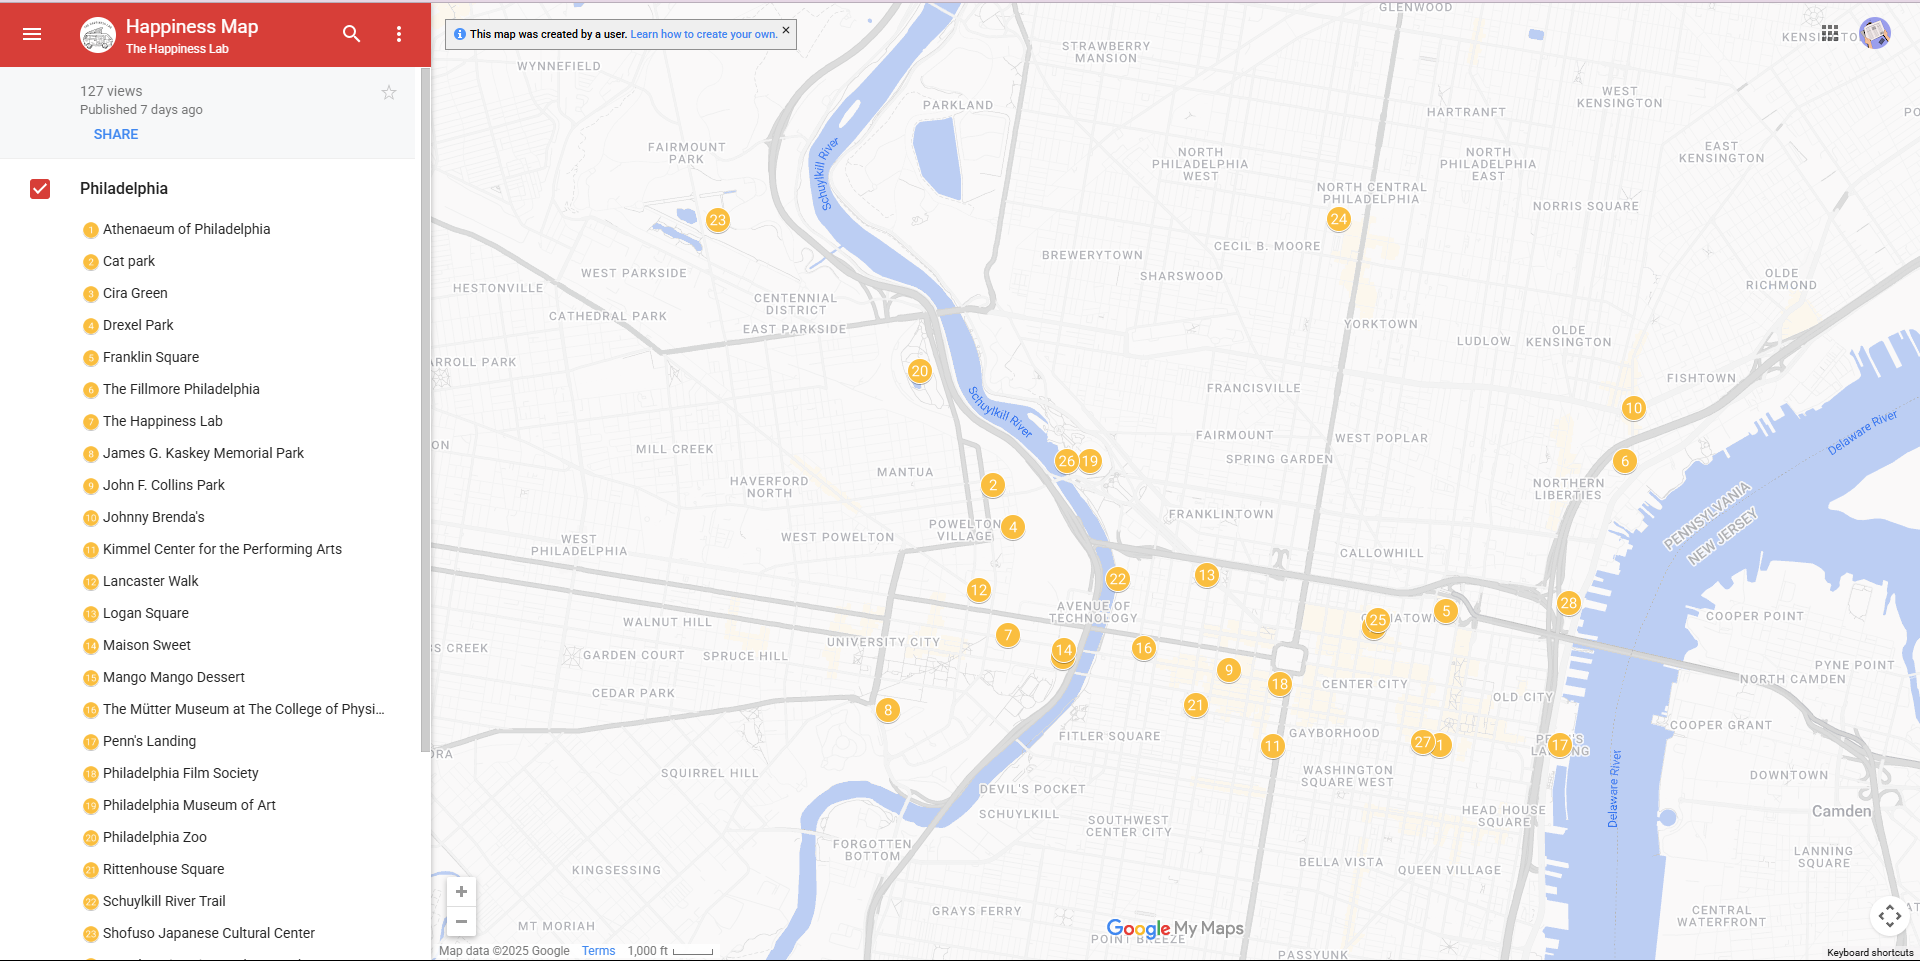Click the search icon in the red header

(352, 33)
